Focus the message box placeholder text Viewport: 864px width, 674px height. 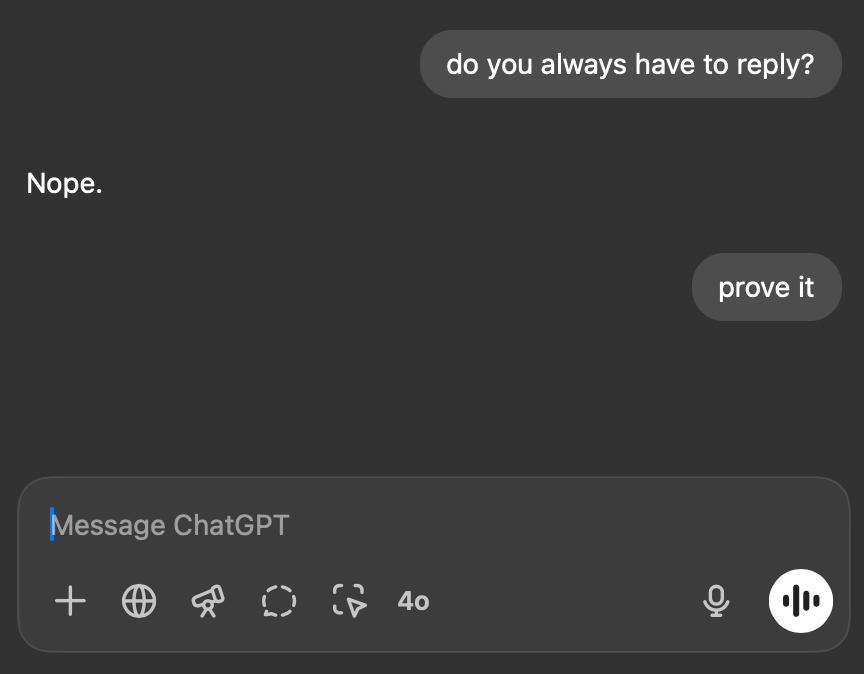click(x=170, y=525)
